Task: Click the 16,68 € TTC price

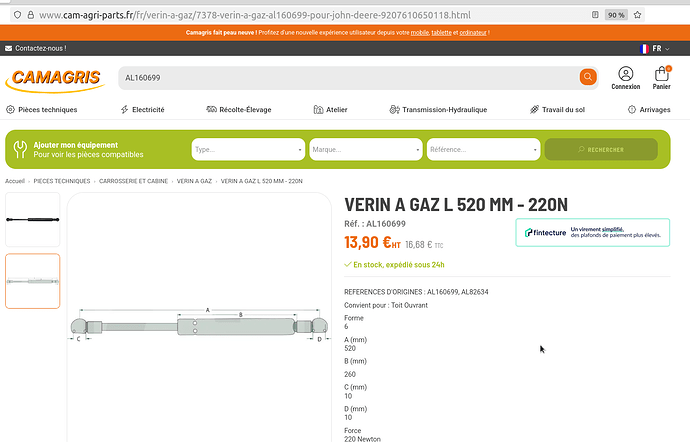Action: (x=424, y=245)
